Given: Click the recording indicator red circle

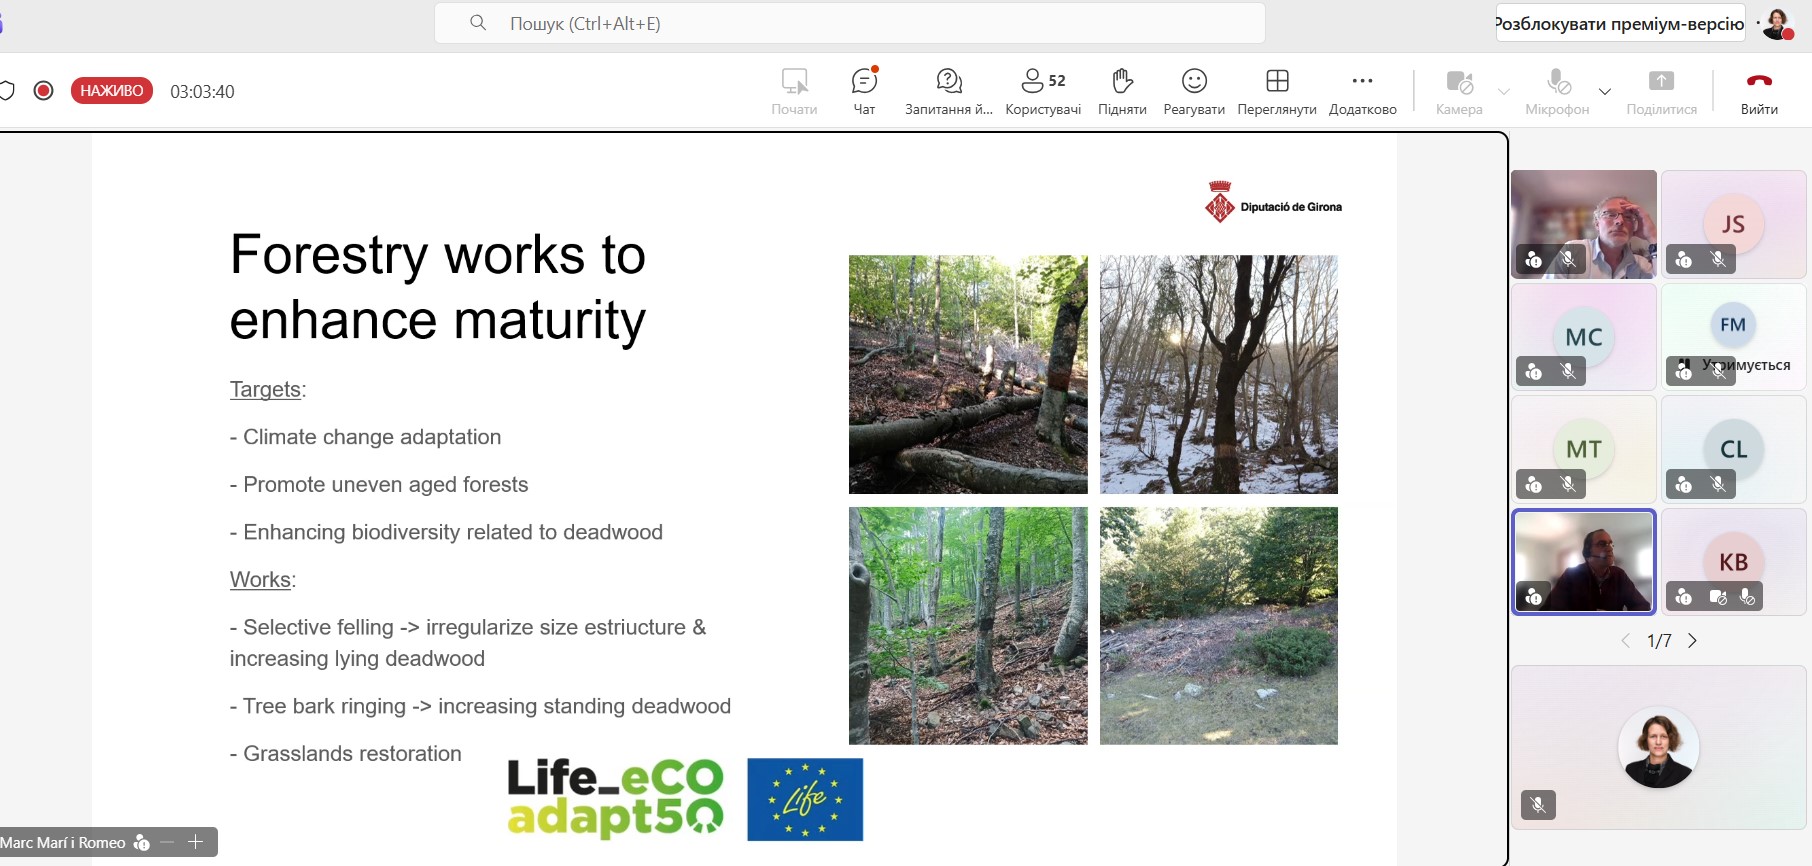Looking at the screenshot, I should 43,91.
